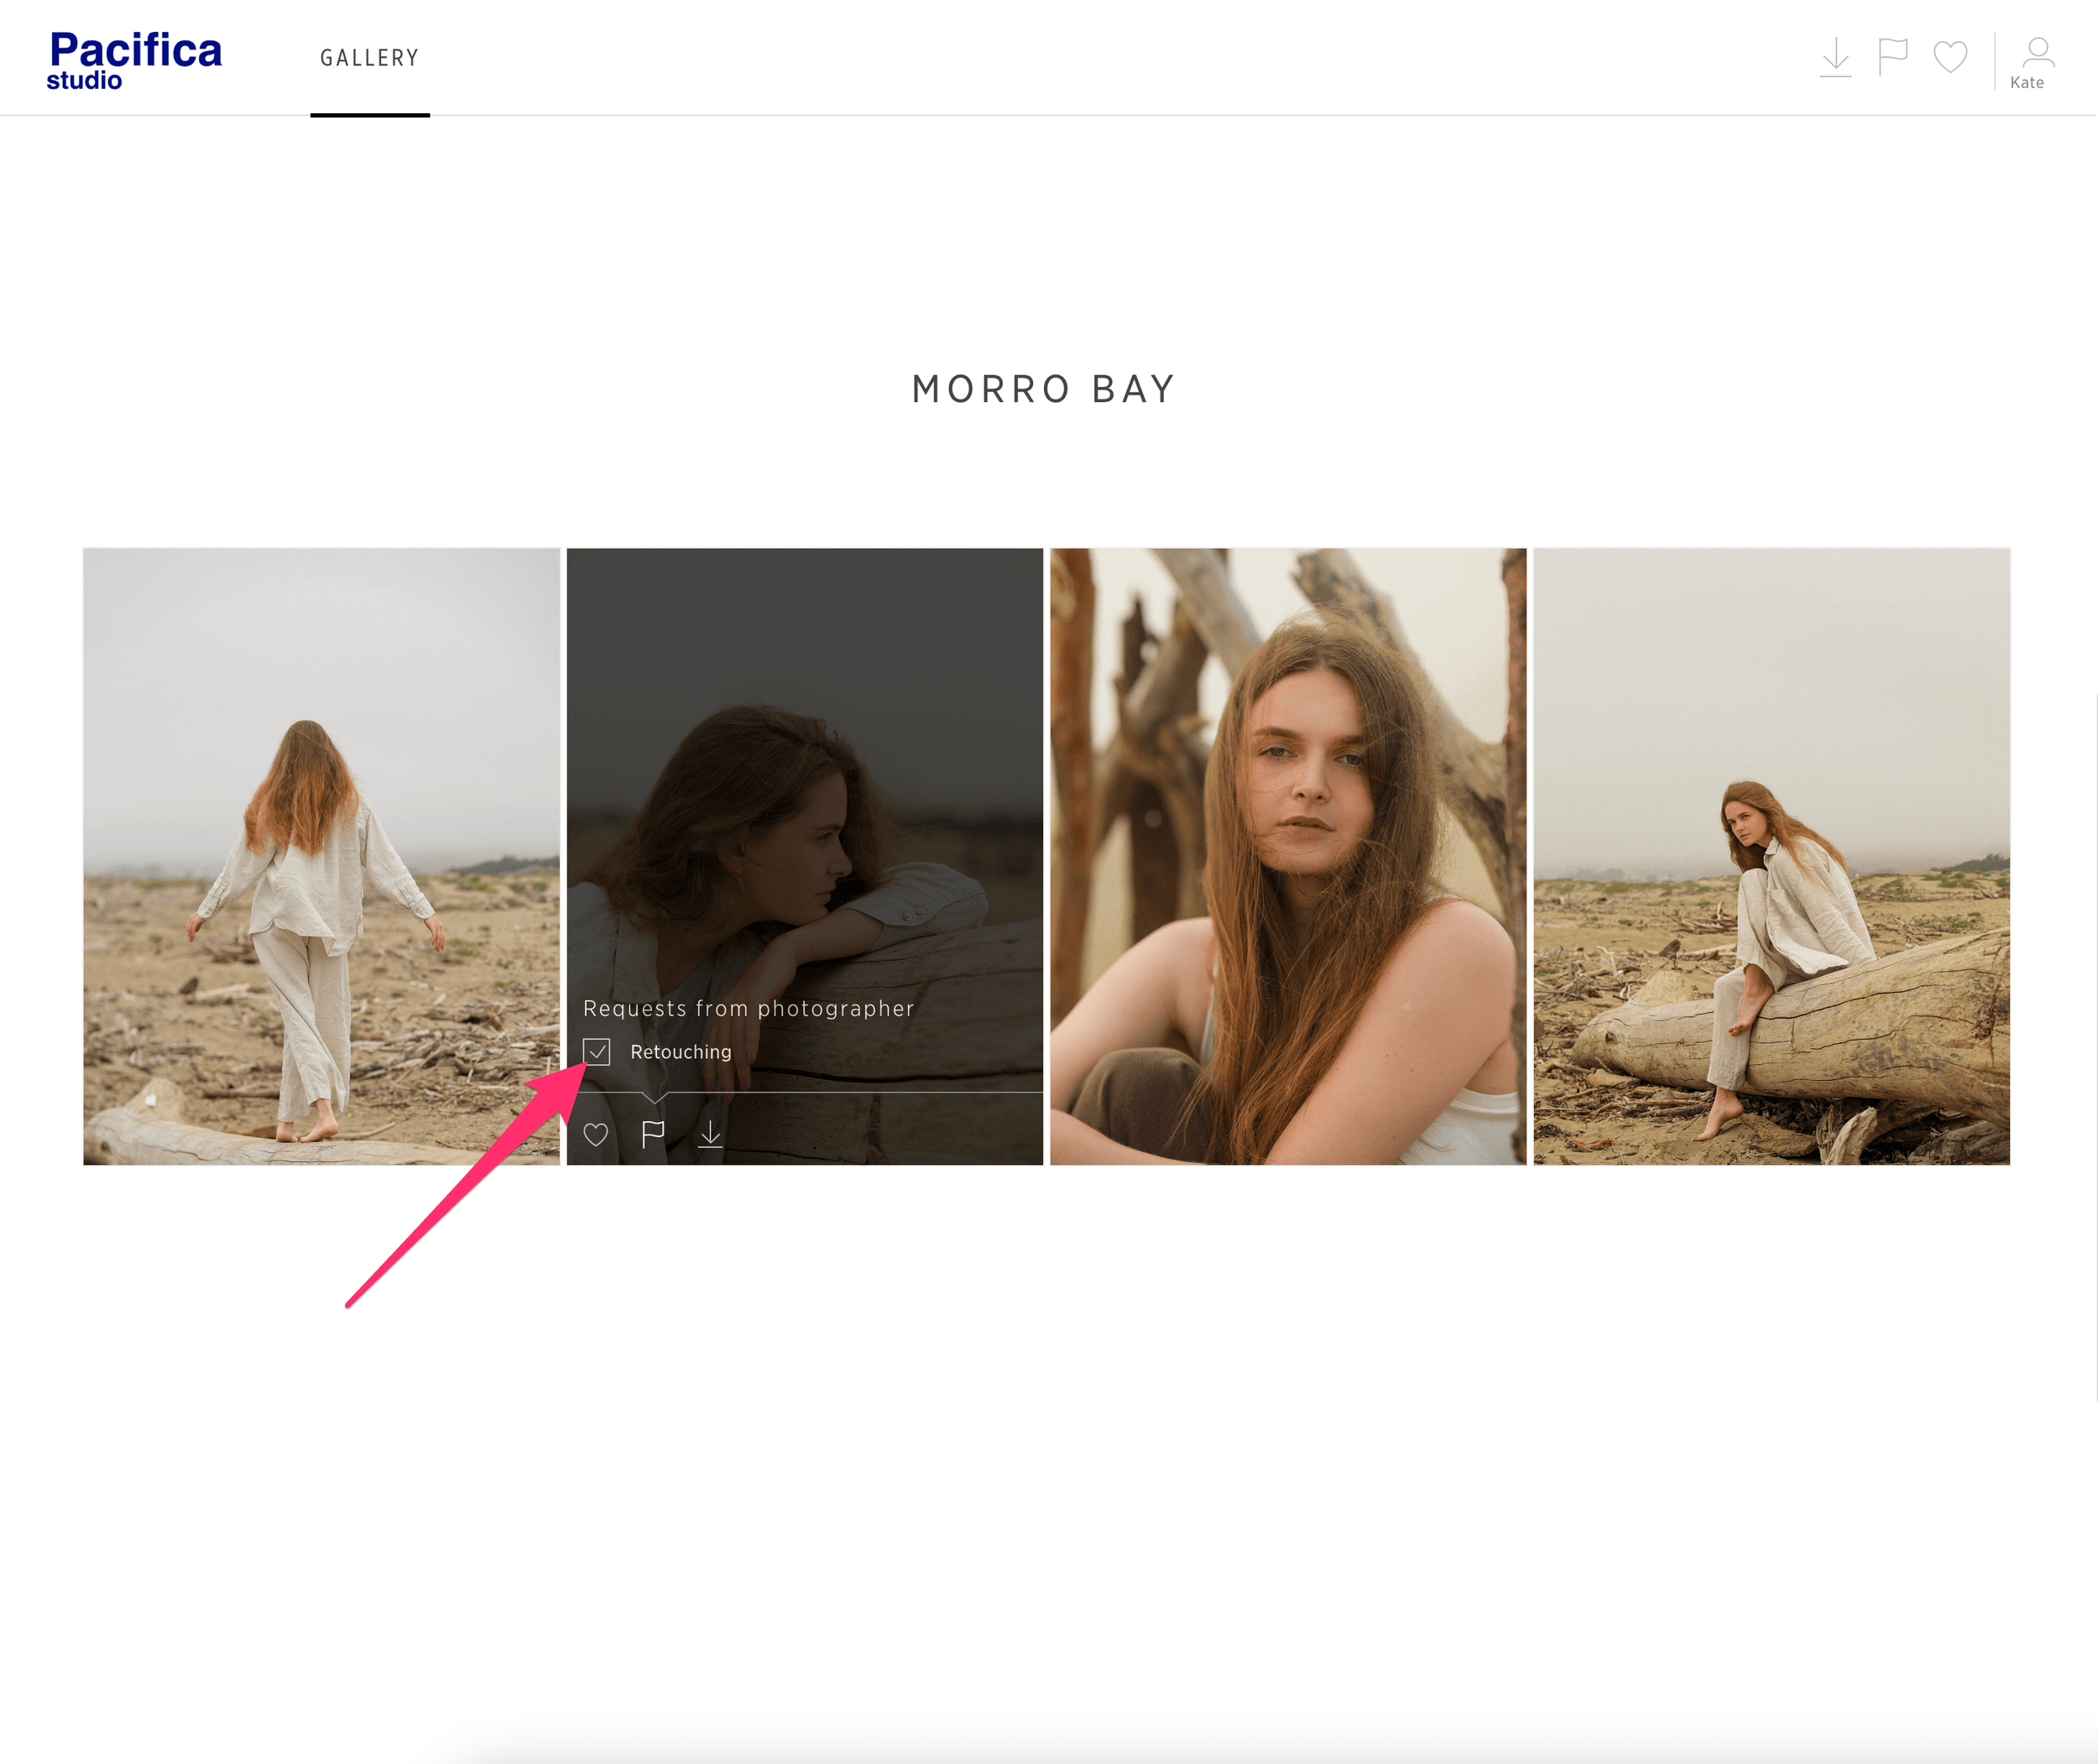The height and width of the screenshot is (1764, 2098).
Task: Flag the hovered photo for the photographer
Action: point(653,1133)
